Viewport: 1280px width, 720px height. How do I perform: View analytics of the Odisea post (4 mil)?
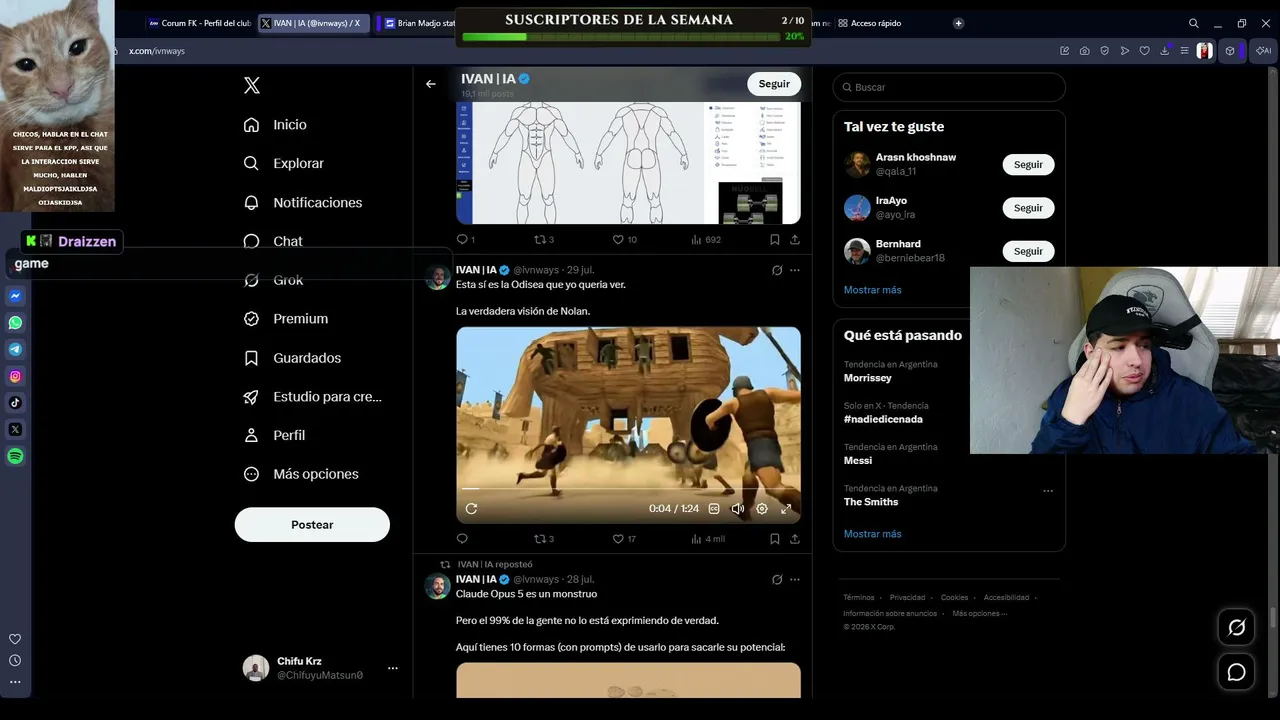708,539
